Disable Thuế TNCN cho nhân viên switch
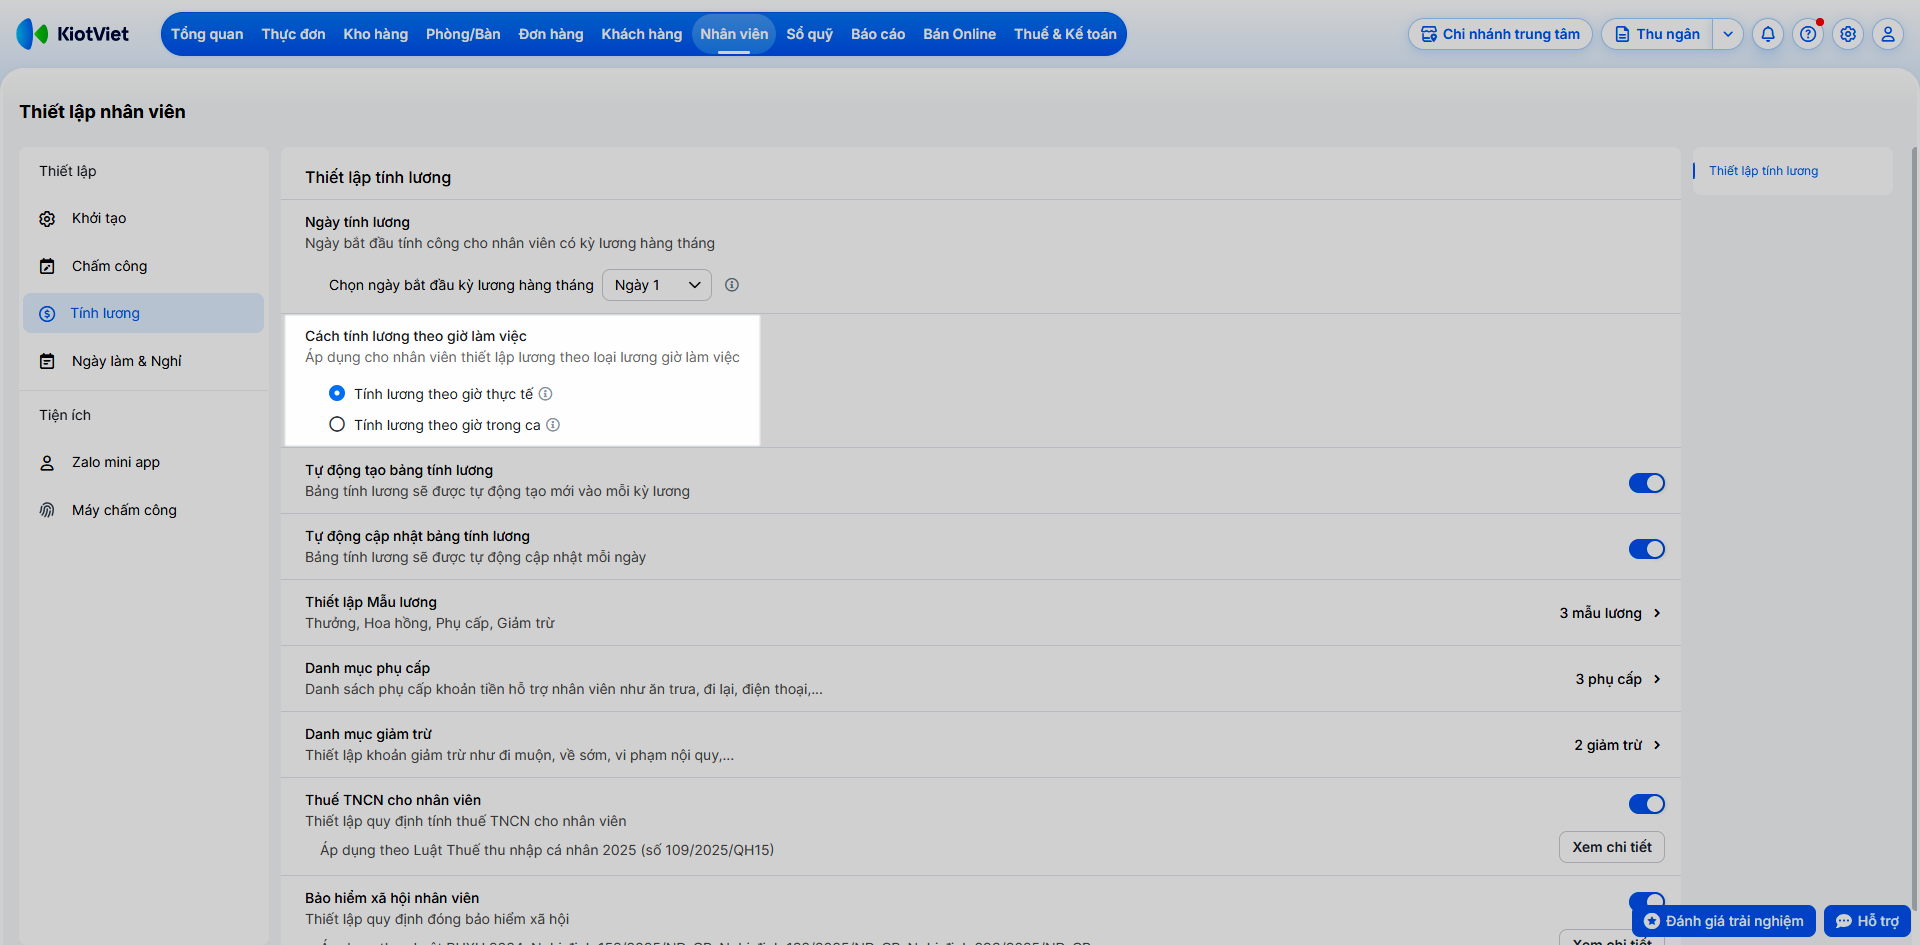Screen dimensions: 1920x945 pyautogui.click(x=1646, y=804)
